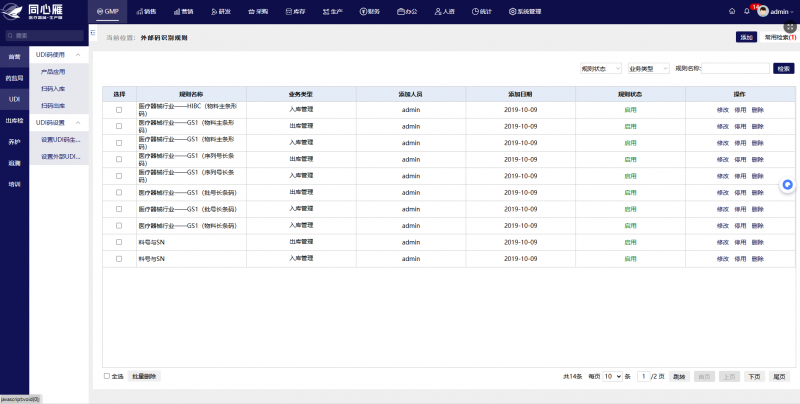Open the home icon in top bar
800x404 pixels.
(x=732, y=11)
